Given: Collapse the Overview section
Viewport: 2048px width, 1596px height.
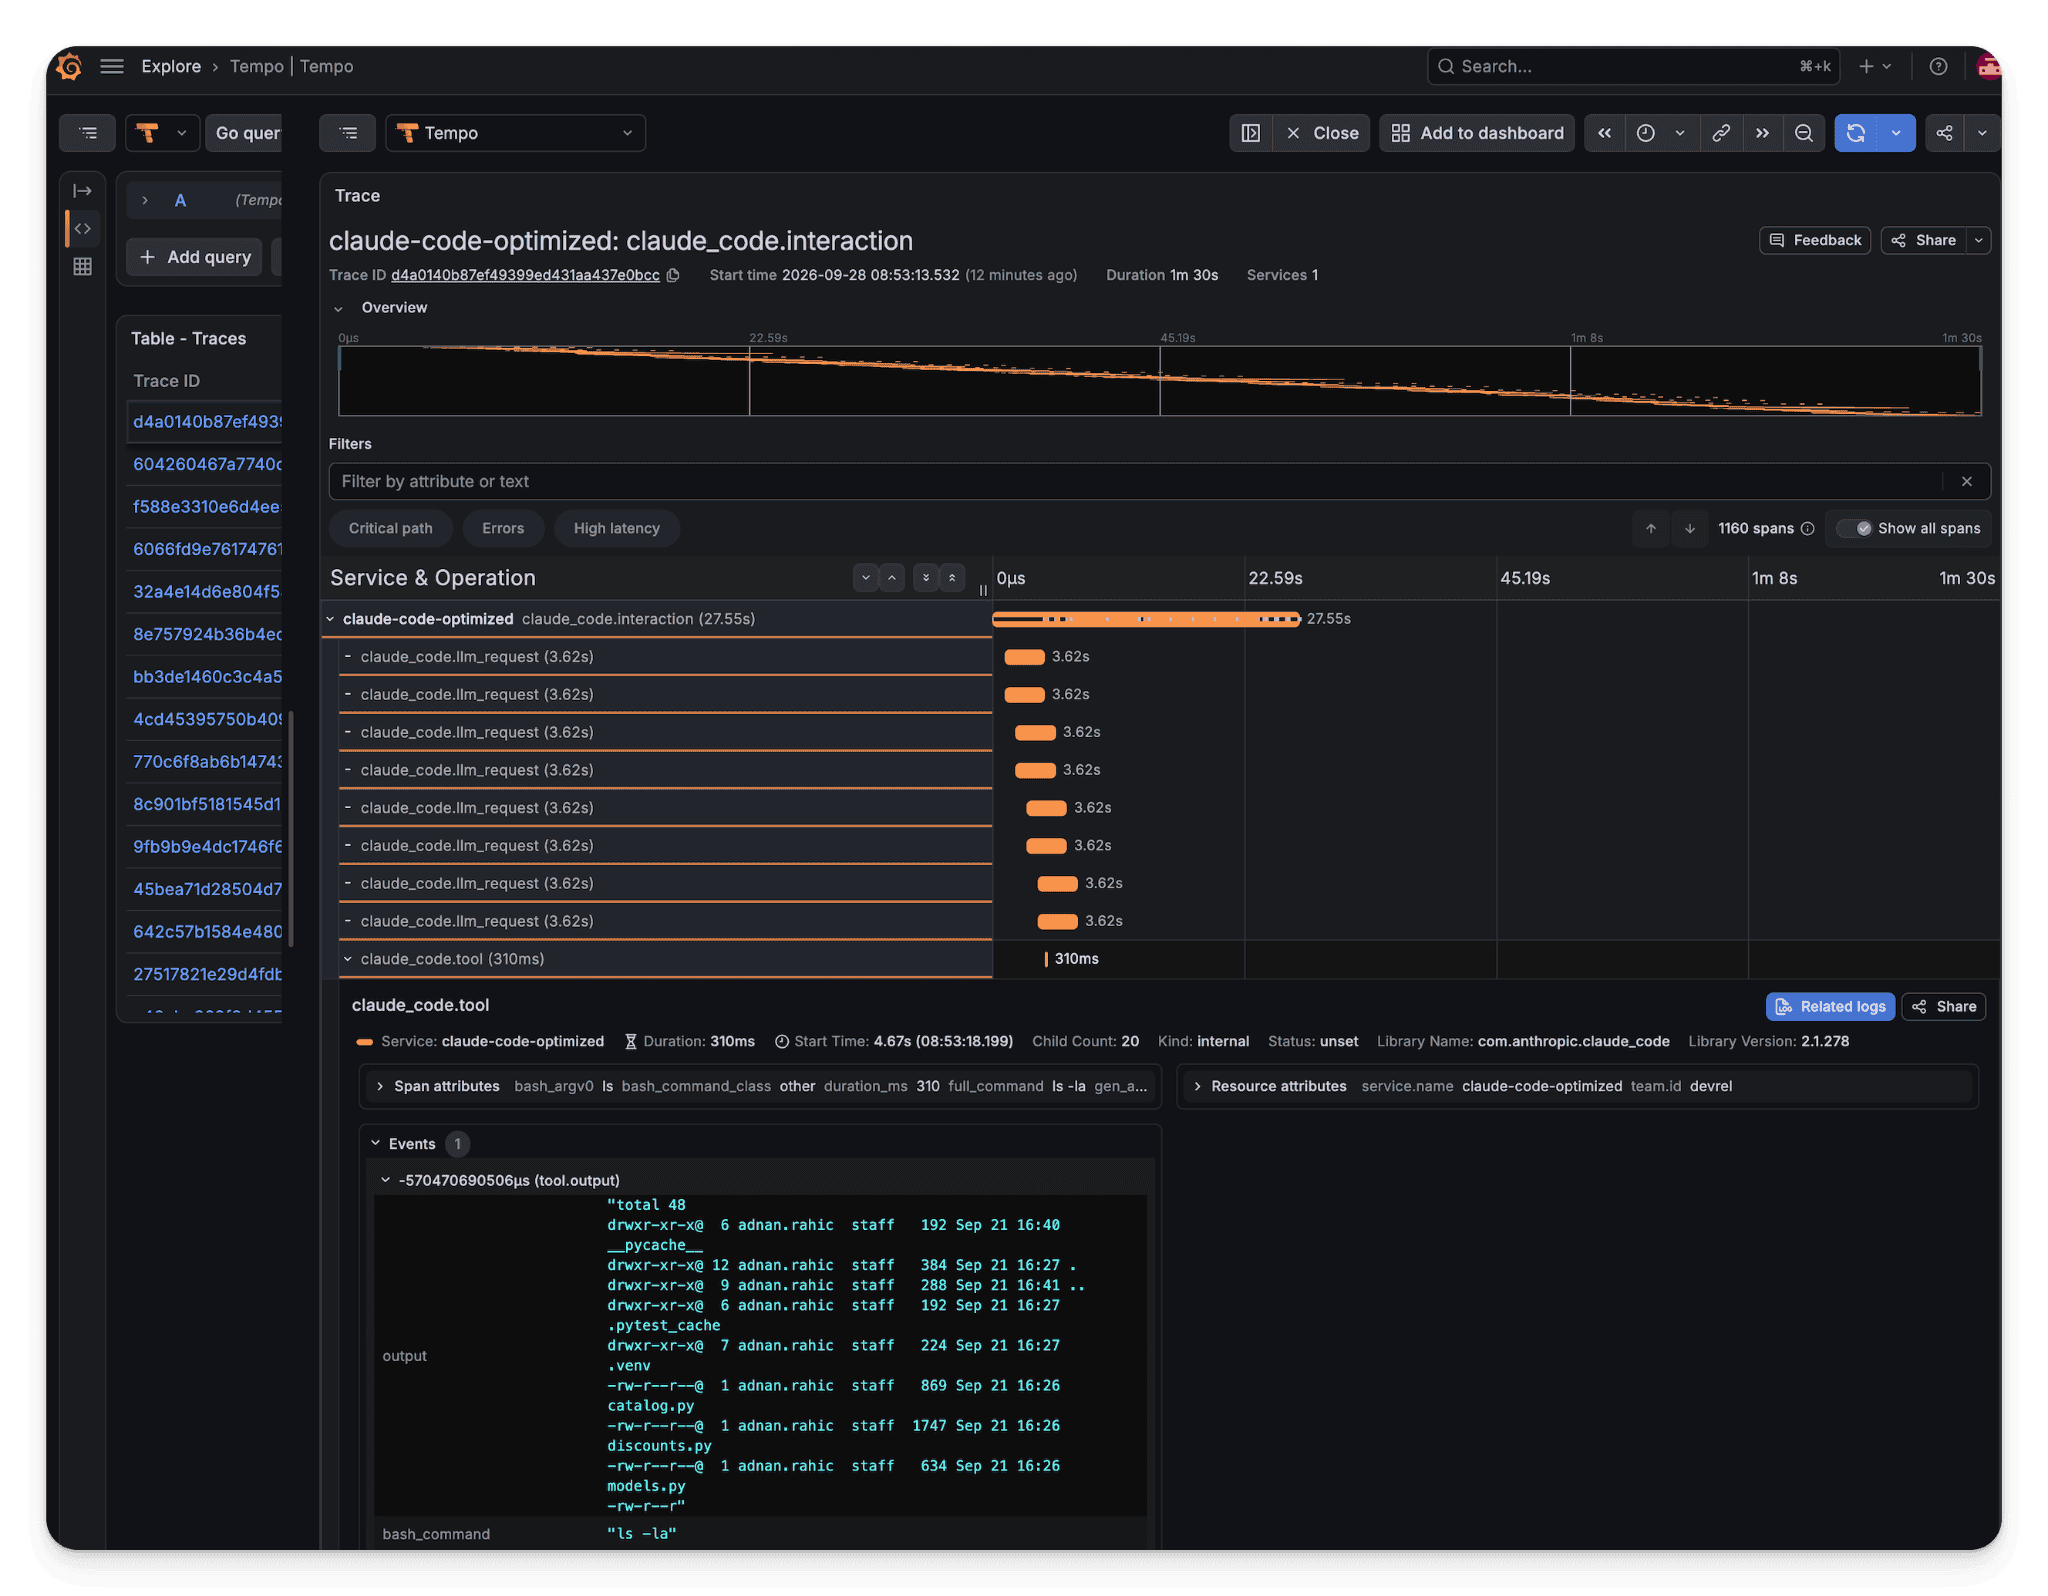Looking at the screenshot, I should pyautogui.click(x=339, y=308).
